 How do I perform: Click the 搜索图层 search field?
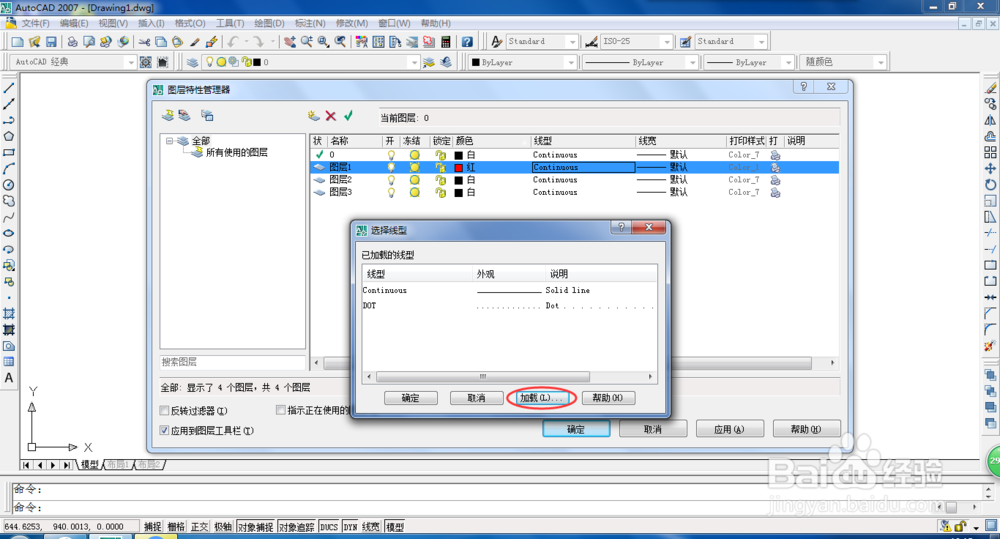coord(233,362)
